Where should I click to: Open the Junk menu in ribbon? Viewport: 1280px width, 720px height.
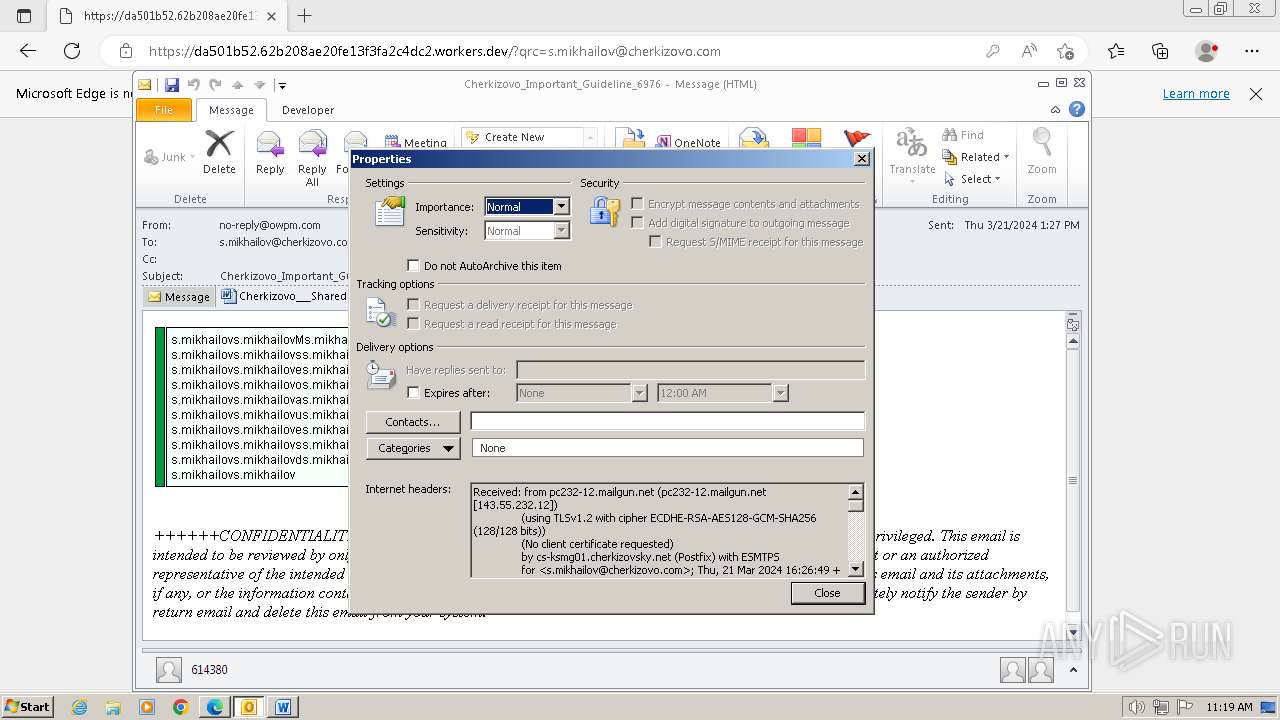(x=170, y=157)
